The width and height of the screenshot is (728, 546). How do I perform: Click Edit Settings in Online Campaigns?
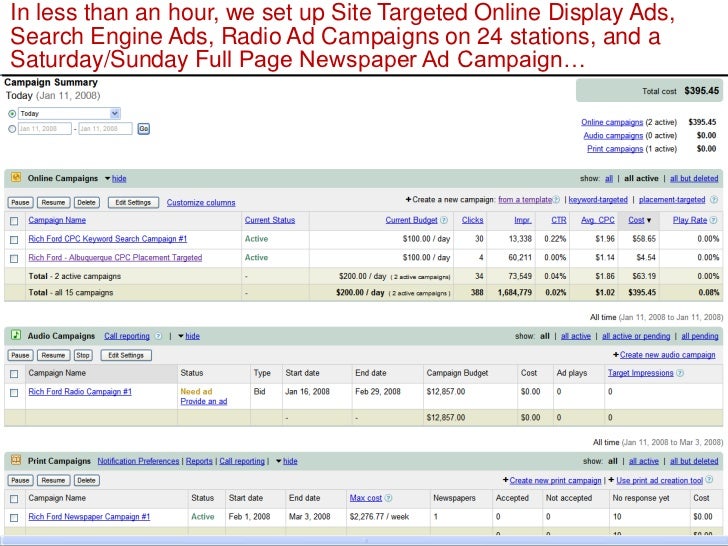tap(133, 202)
